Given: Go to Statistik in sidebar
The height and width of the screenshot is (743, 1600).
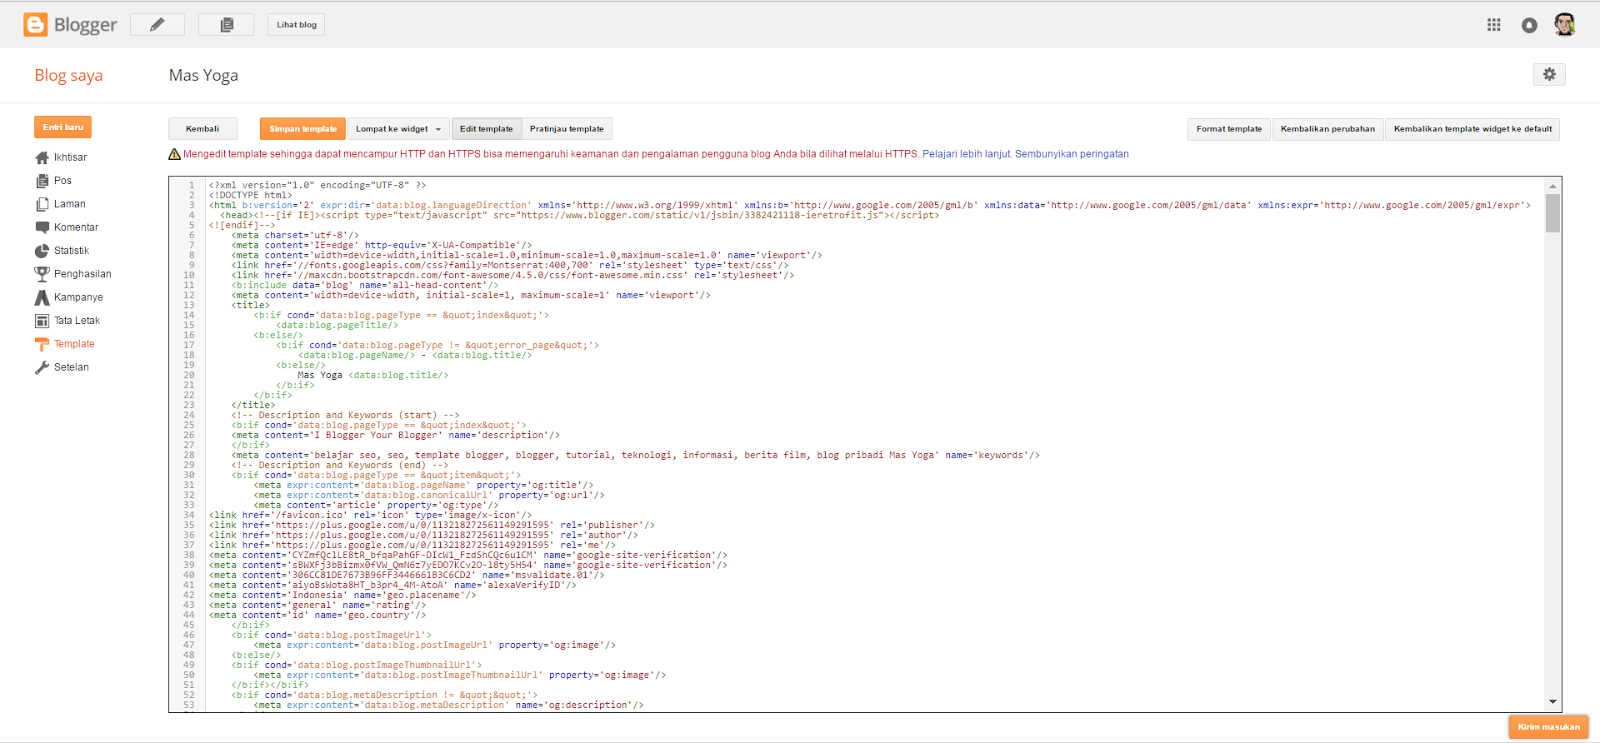Looking at the screenshot, I should (x=72, y=251).
